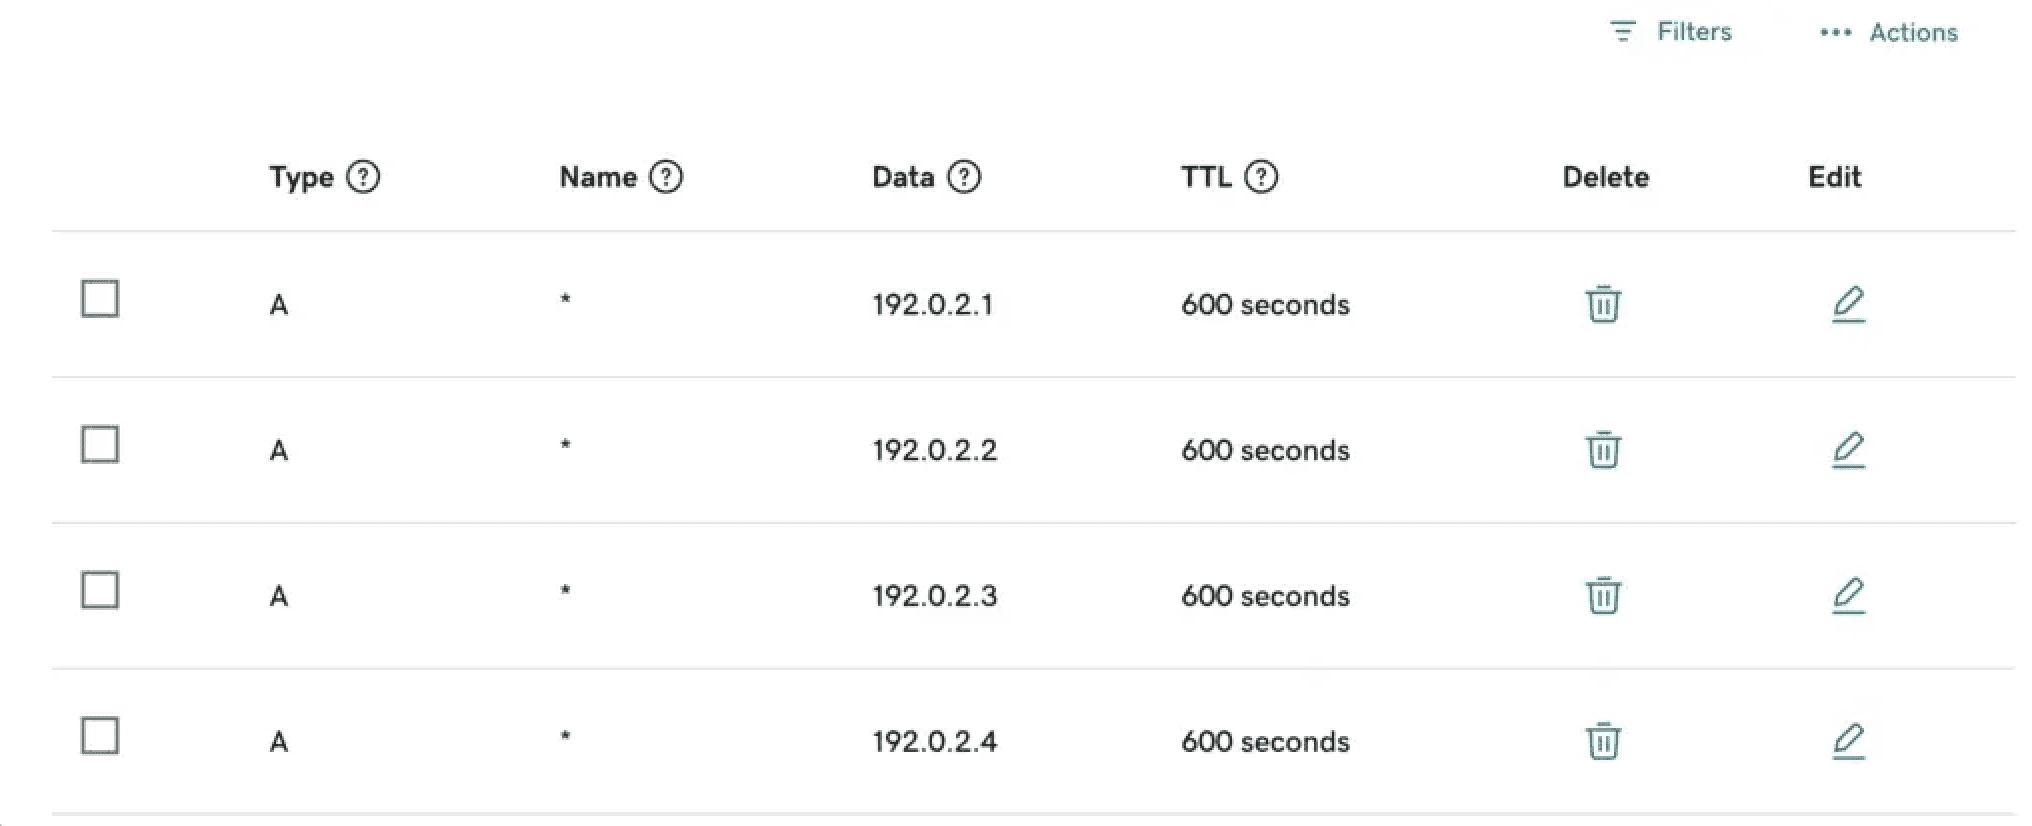The width and height of the screenshot is (2032, 826).
Task: Select the checkbox for record 192.0.2.1
Action: click(100, 298)
